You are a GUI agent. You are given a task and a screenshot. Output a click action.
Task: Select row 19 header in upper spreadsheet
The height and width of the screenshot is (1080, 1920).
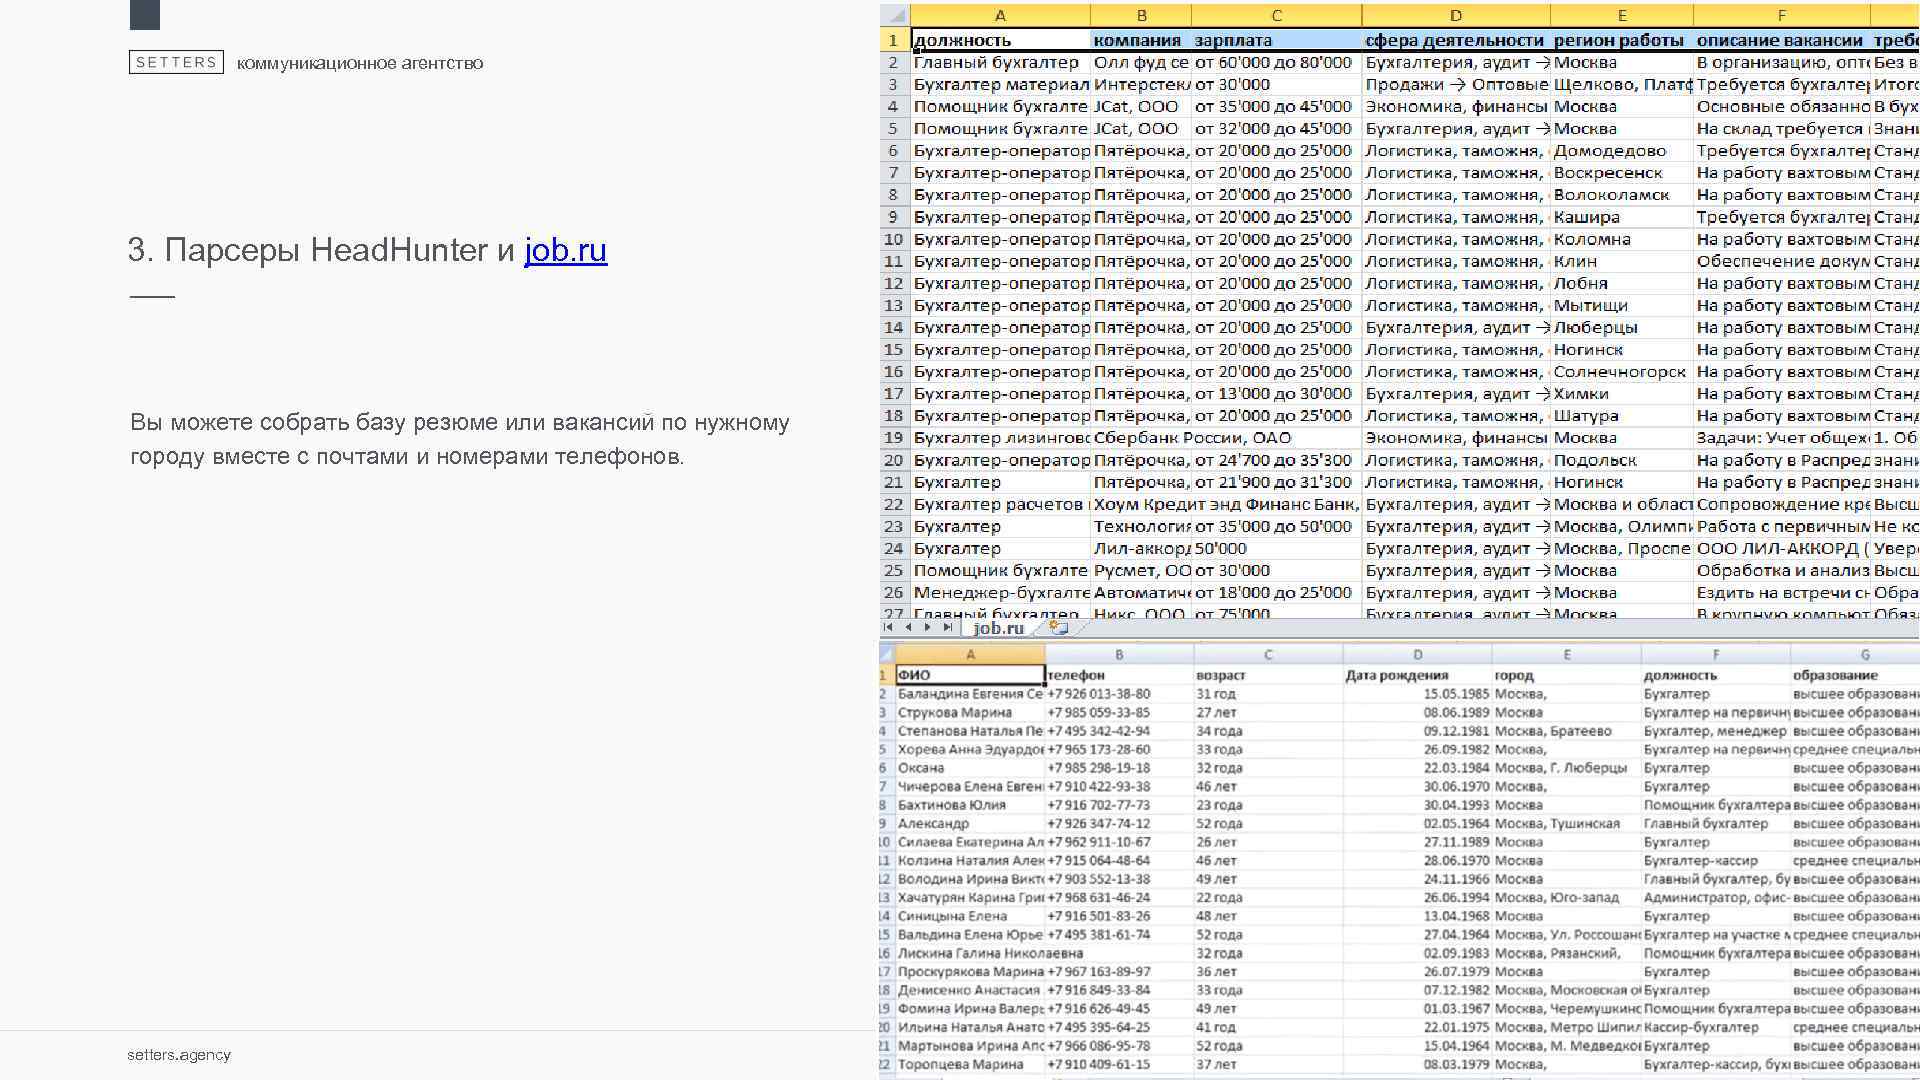[893, 438]
